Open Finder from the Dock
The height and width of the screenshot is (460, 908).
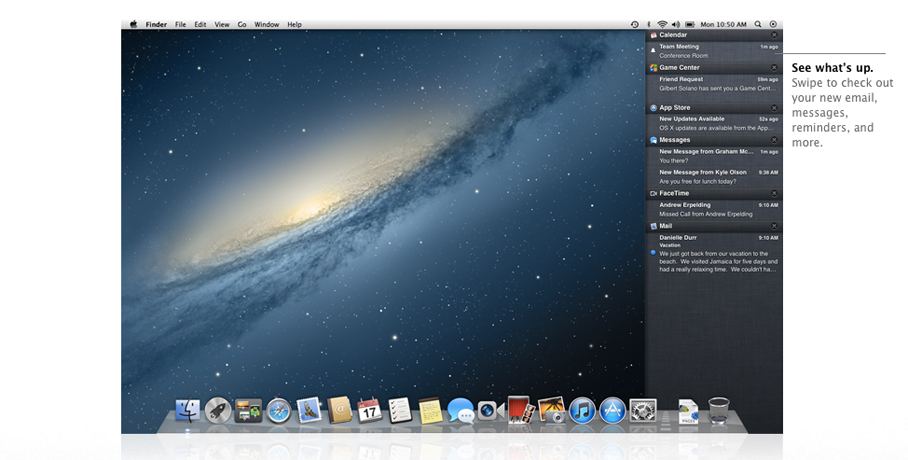188,411
